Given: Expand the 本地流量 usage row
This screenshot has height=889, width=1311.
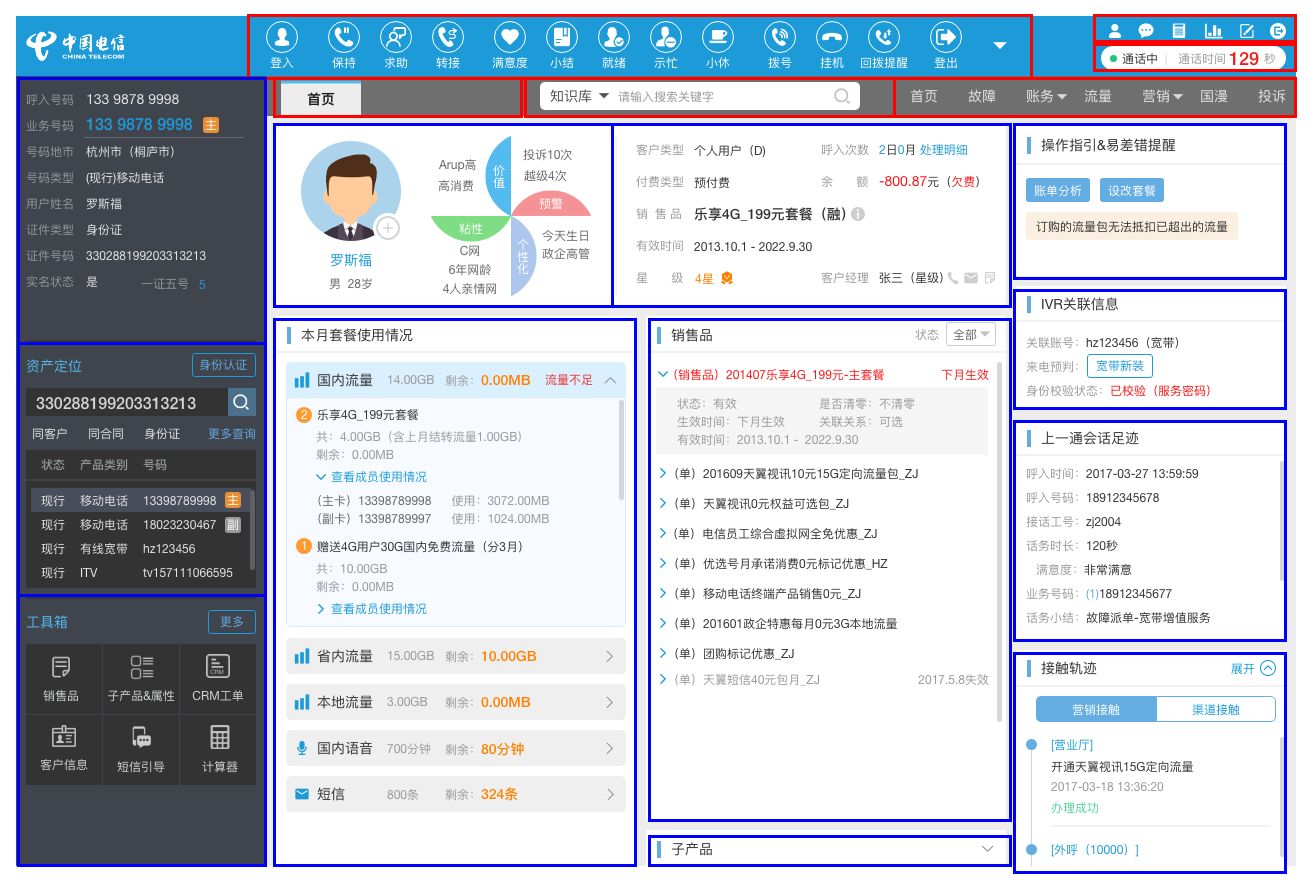Looking at the screenshot, I should click(x=610, y=702).
